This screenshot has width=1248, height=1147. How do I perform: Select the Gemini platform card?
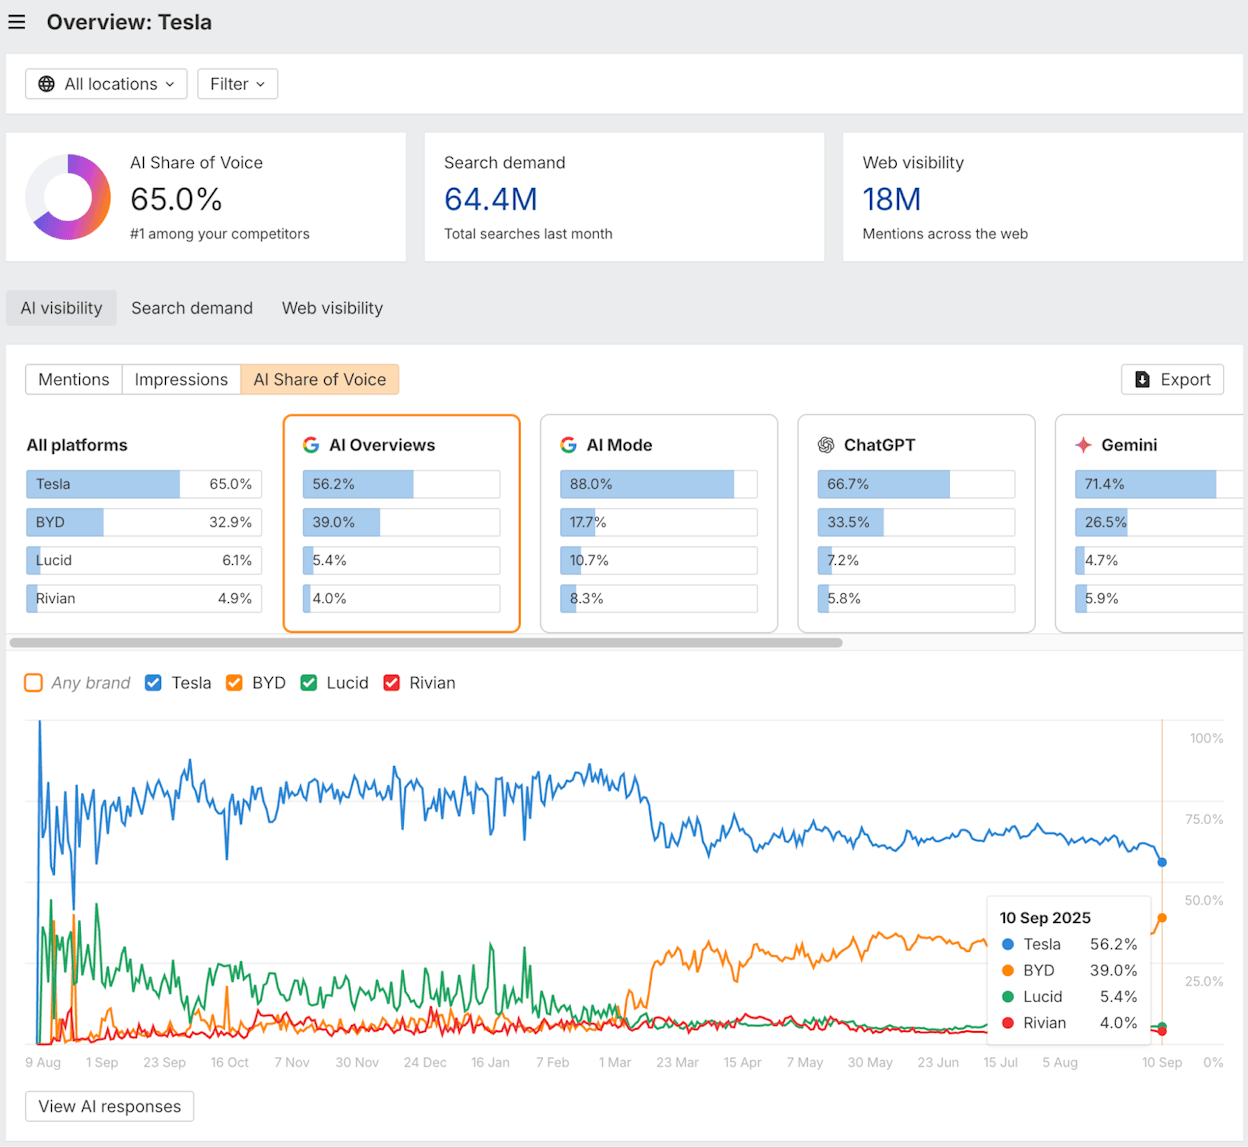[x=1150, y=524]
